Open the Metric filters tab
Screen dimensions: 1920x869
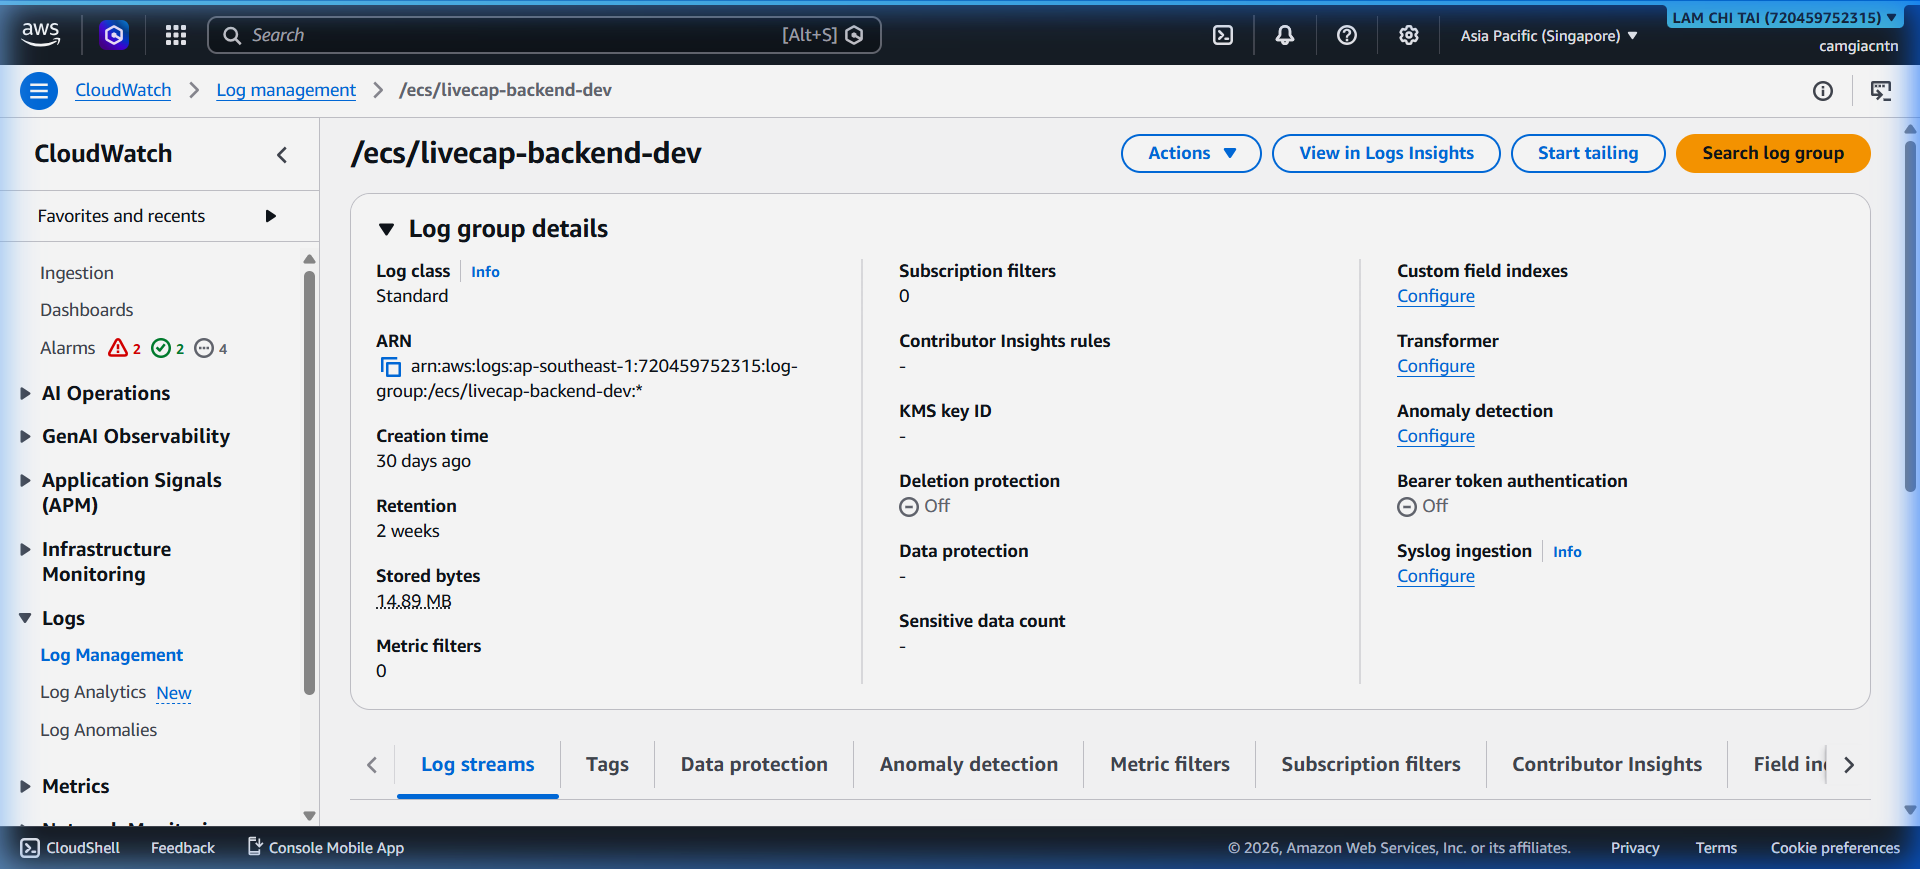1170,764
